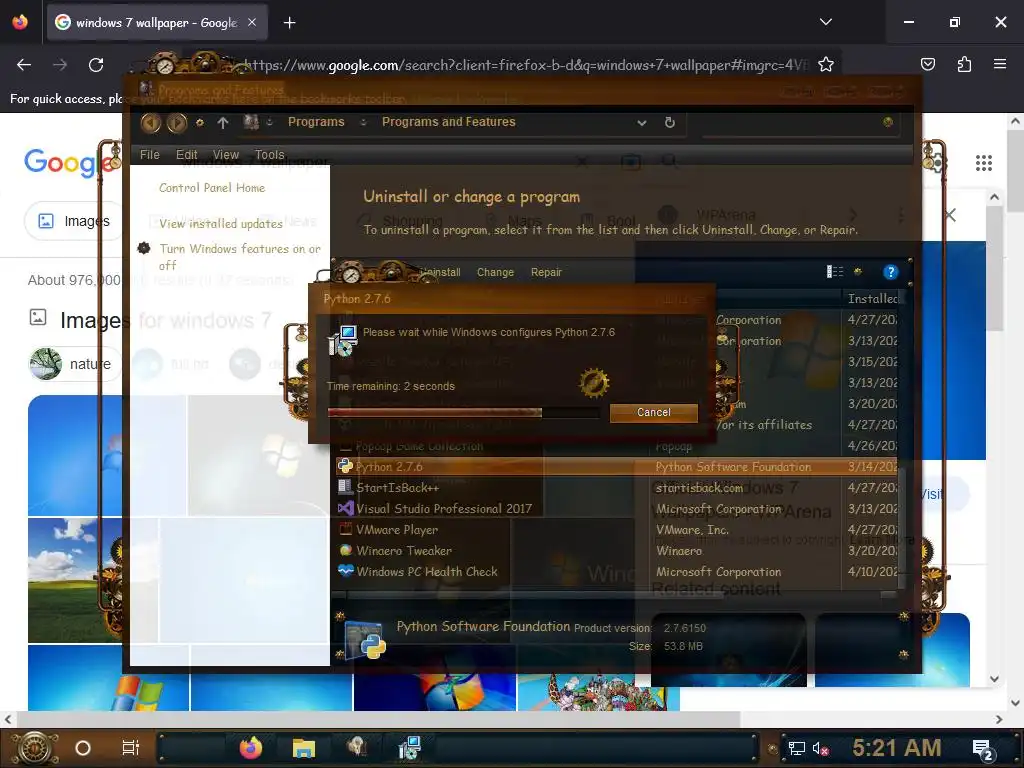Click the Programs and Features breadcrumb
The height and width of the screenshot is (768, 1024).
pyautogui.click(x=449, y=122)
